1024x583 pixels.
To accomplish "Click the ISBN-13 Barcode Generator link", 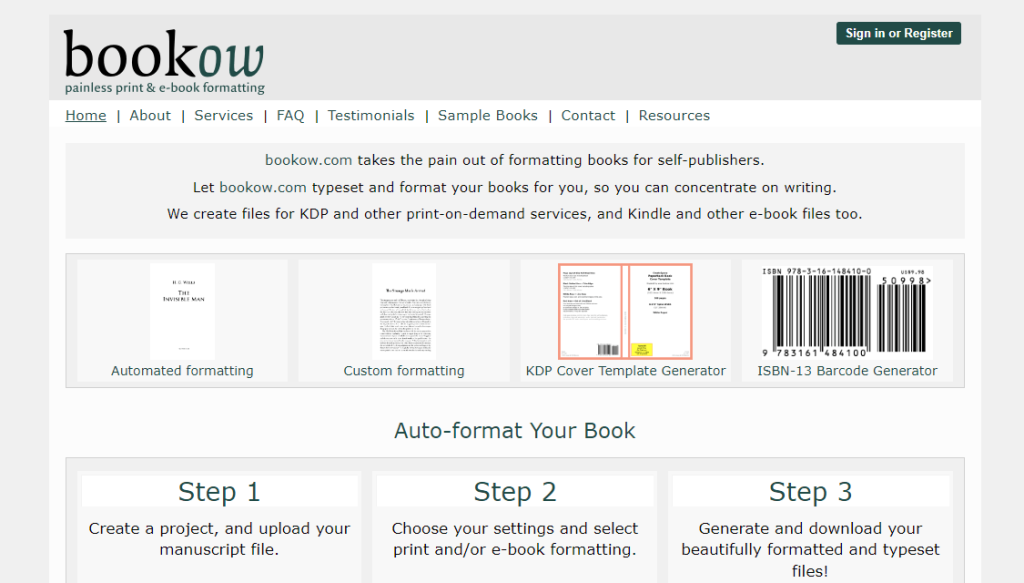I will [847, 371].
